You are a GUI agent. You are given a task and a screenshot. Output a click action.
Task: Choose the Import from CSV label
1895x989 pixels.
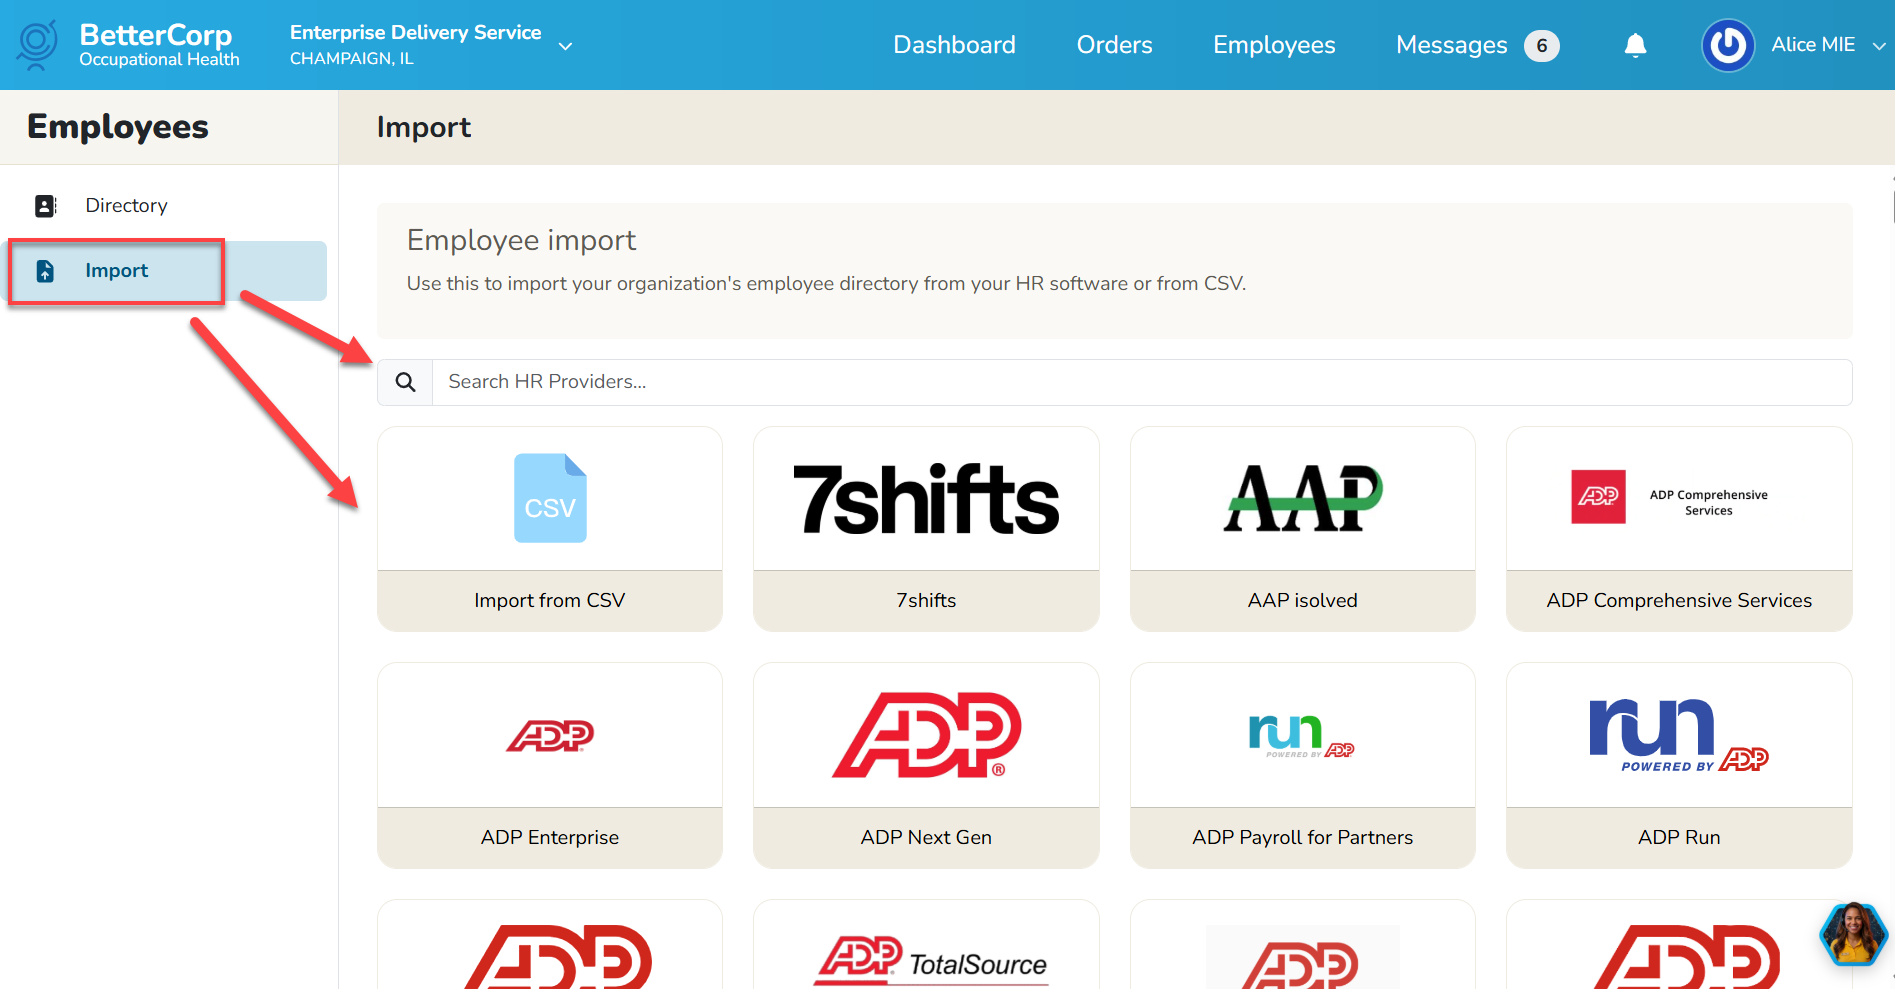pos(550,600)
